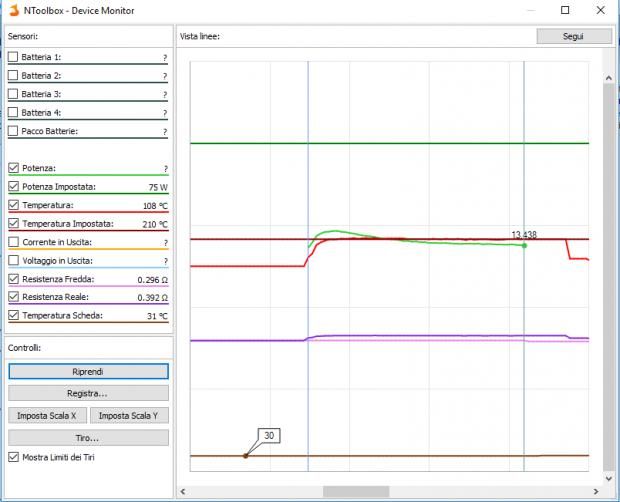This screenshot has height=502, width=620.
Task: Close the Device Monitor window
Action: 600,10
